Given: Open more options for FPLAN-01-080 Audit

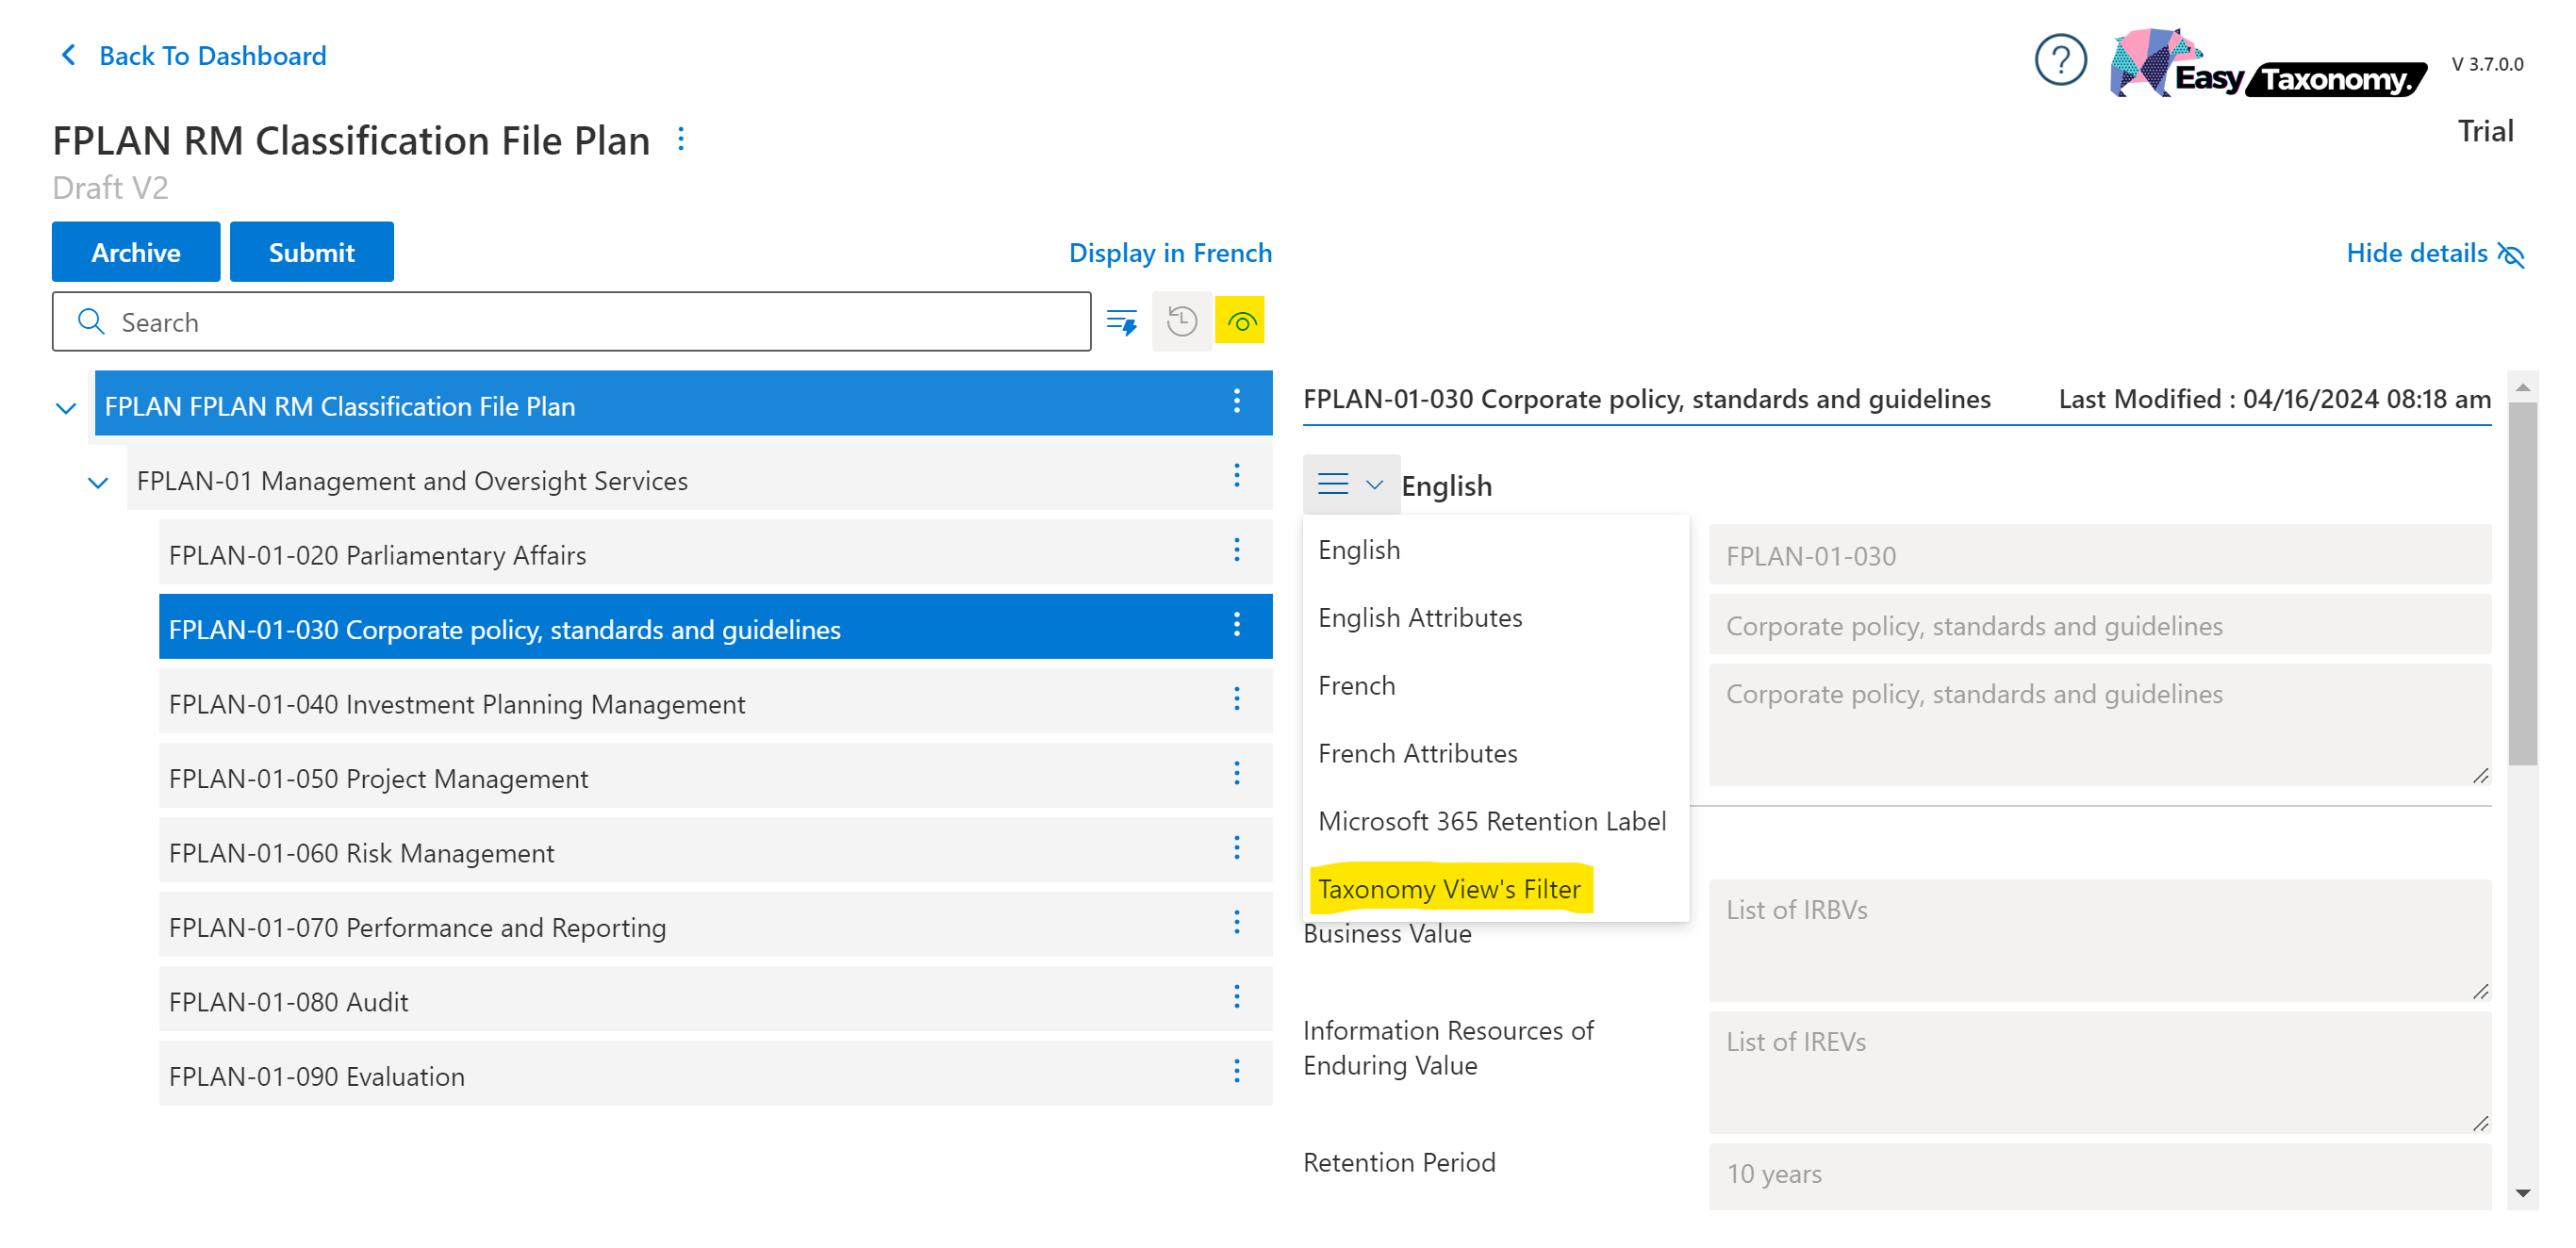Looking at the screenshot, I should point(1236,997).
